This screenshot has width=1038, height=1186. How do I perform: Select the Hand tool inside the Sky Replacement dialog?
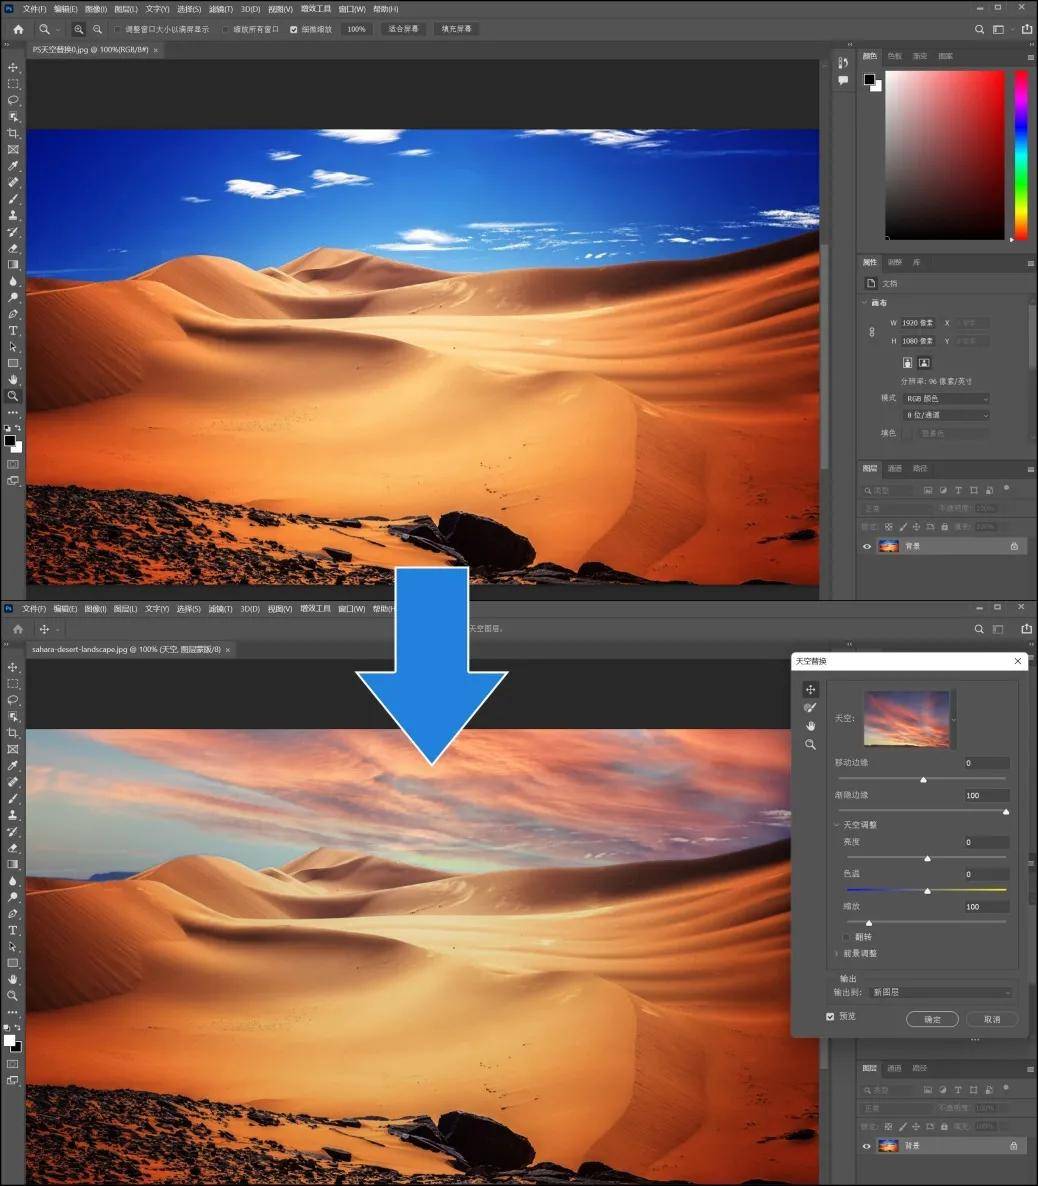point(810,726)
